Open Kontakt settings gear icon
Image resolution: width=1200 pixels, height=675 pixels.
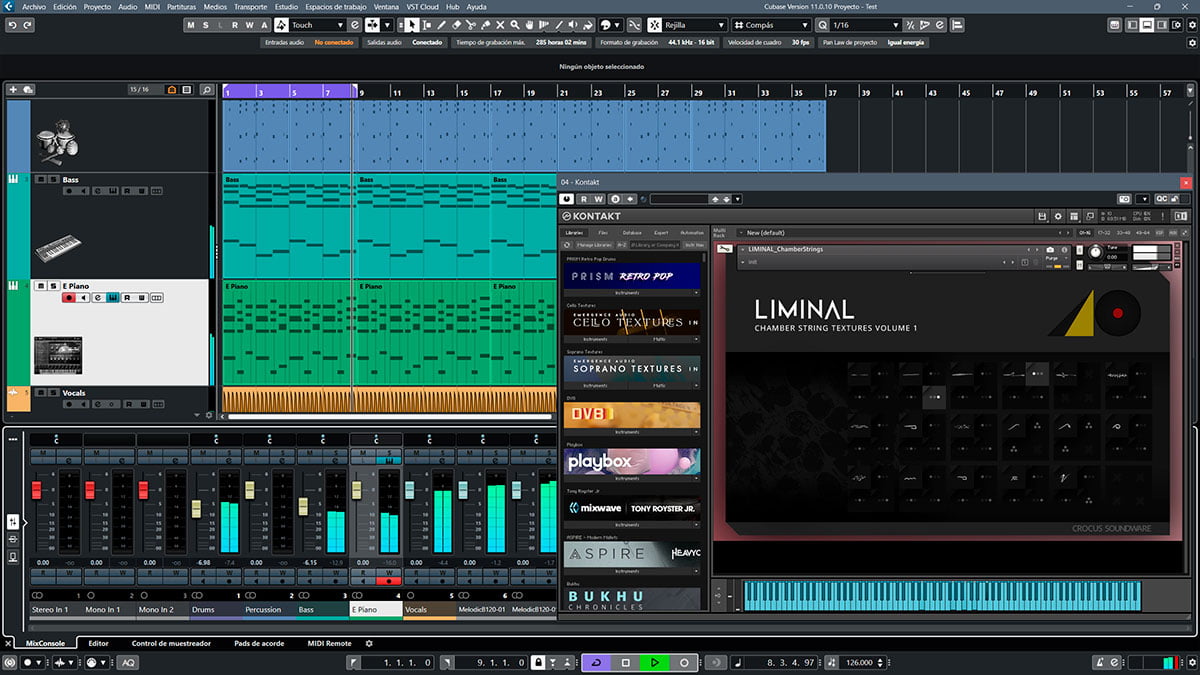click(1058, 216)
